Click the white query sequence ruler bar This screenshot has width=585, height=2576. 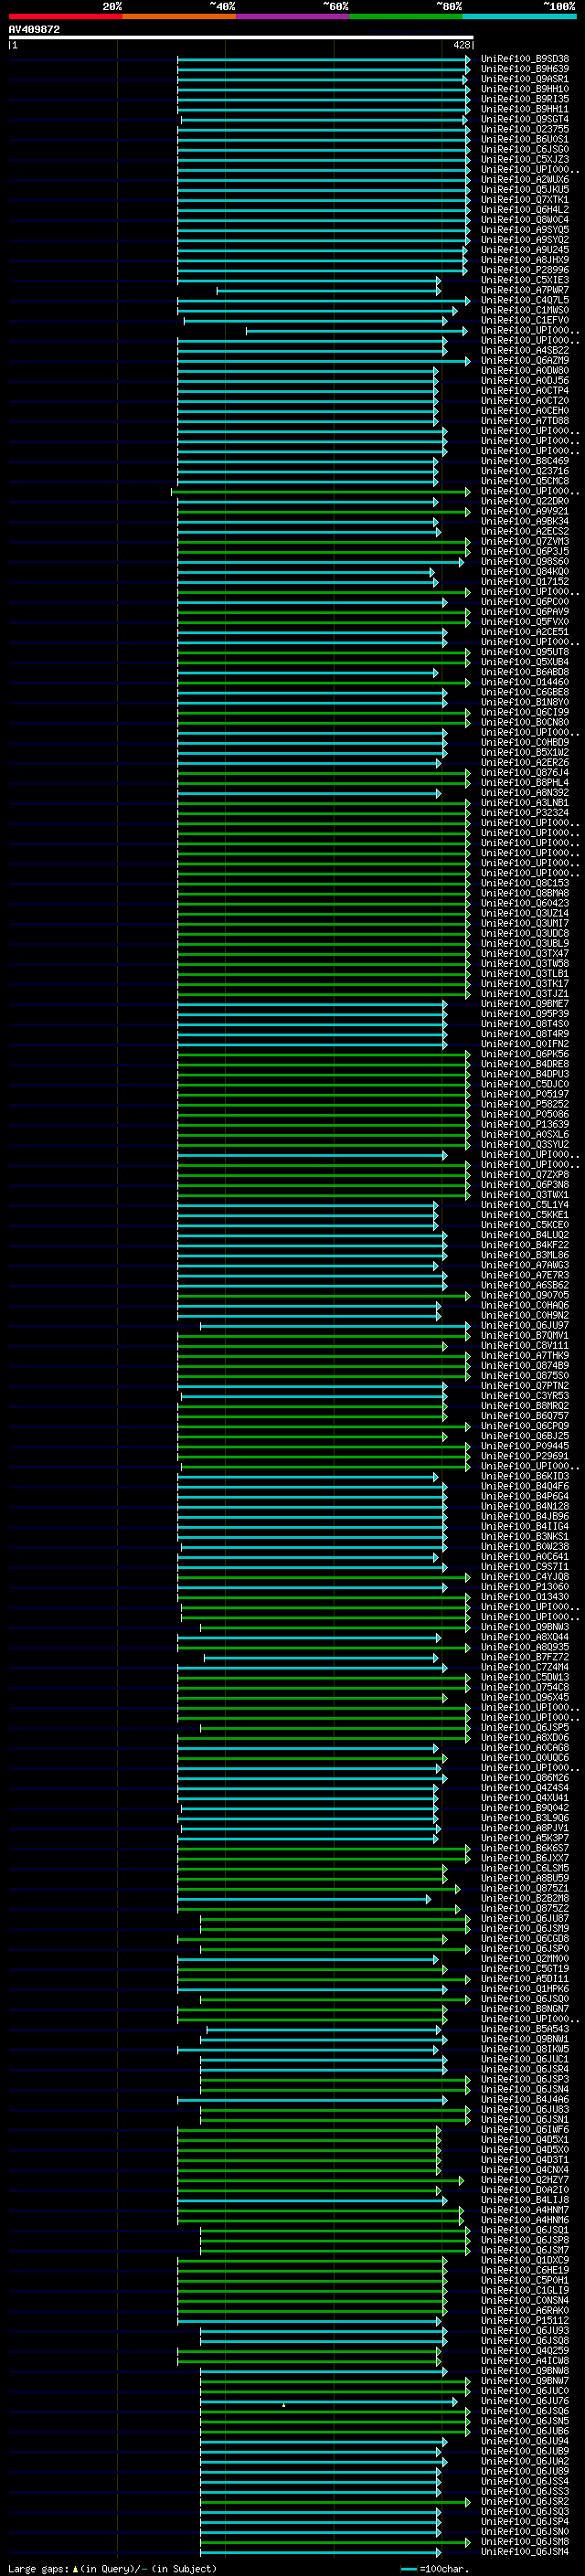click(241, 37)
